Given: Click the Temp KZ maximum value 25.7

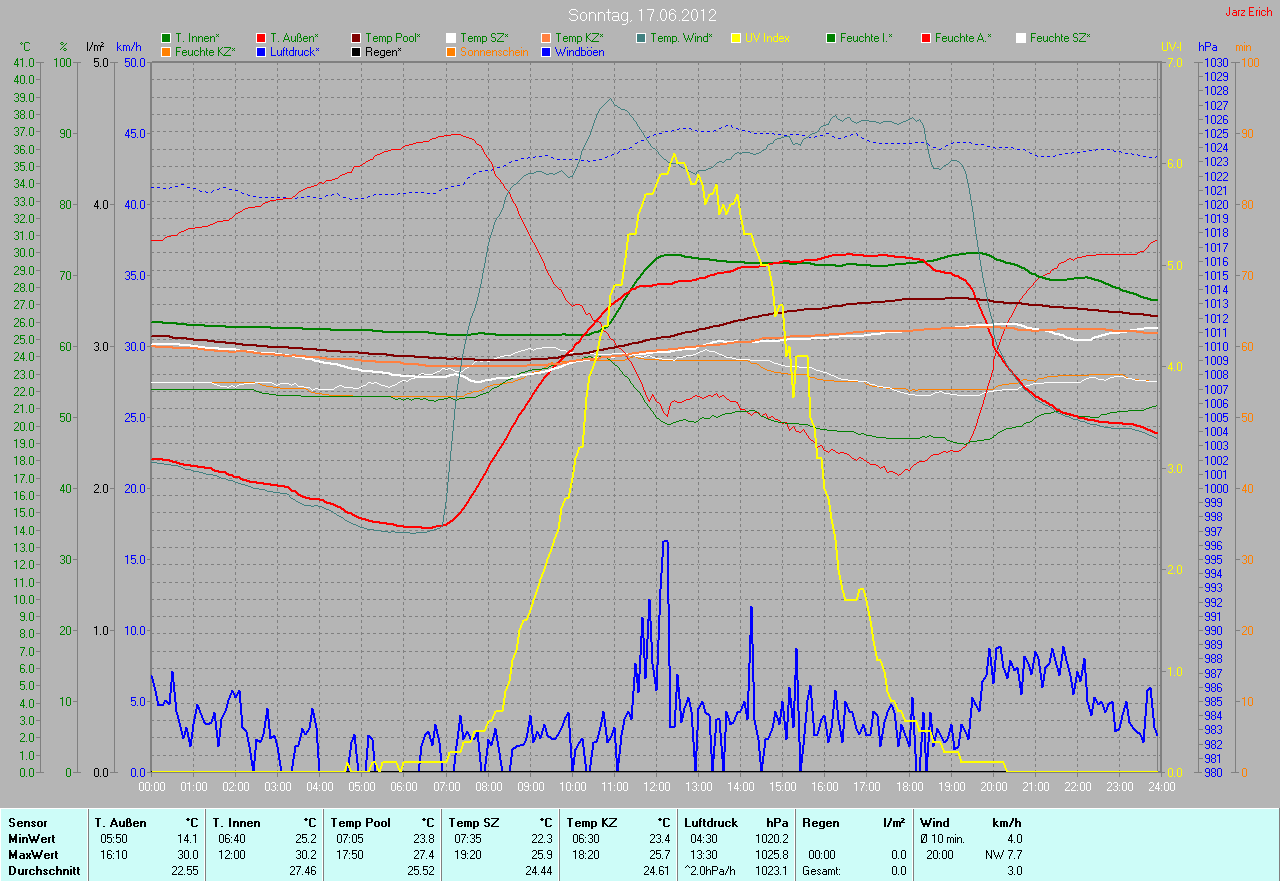Looking at the screenshot, I should tap(659, 855).
